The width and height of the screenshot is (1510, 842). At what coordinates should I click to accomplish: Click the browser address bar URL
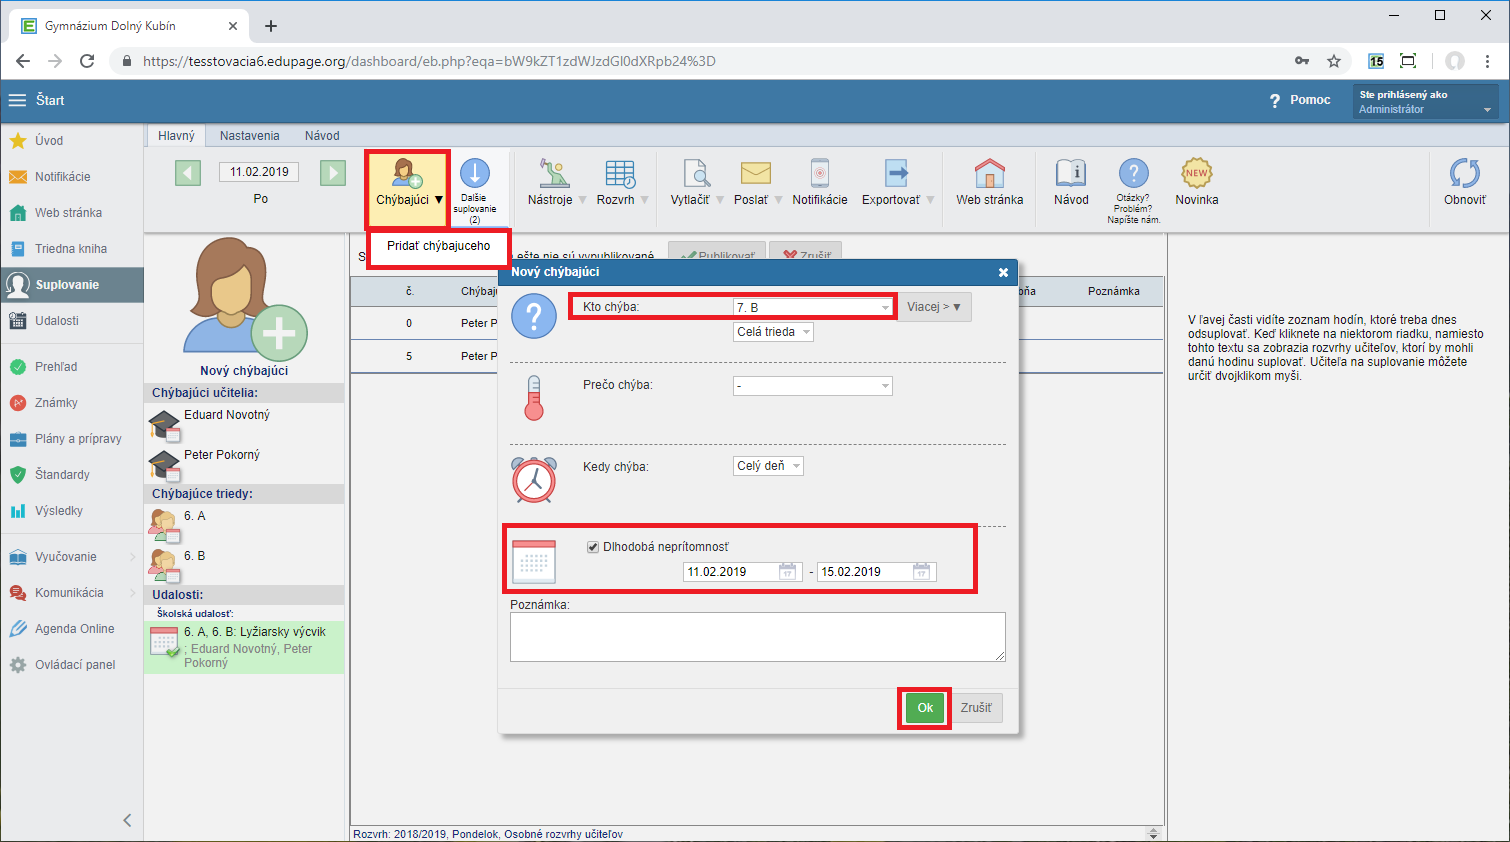(429, 61)
